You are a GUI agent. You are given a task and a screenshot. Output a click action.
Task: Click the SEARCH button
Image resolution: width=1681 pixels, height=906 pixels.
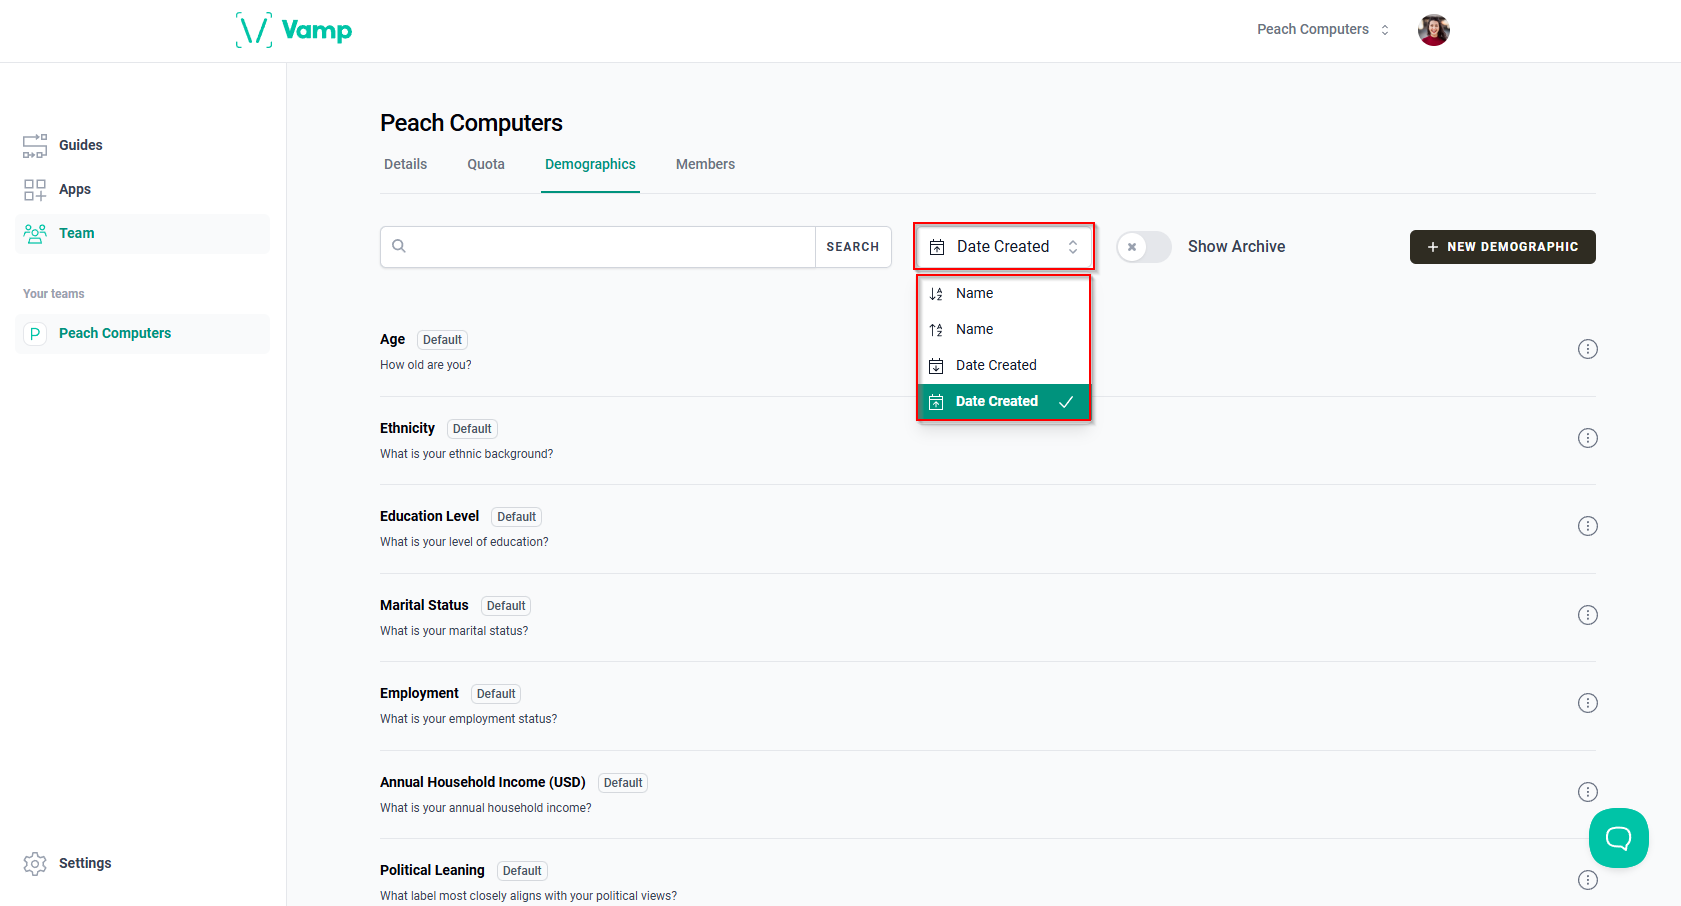853,247
